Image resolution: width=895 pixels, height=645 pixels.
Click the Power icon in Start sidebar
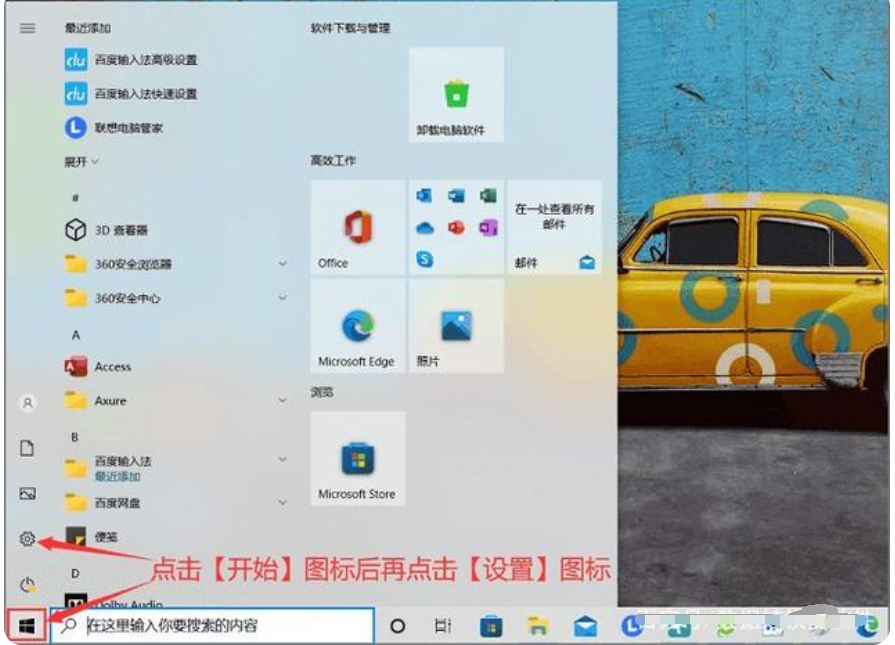tap(27, 585)
